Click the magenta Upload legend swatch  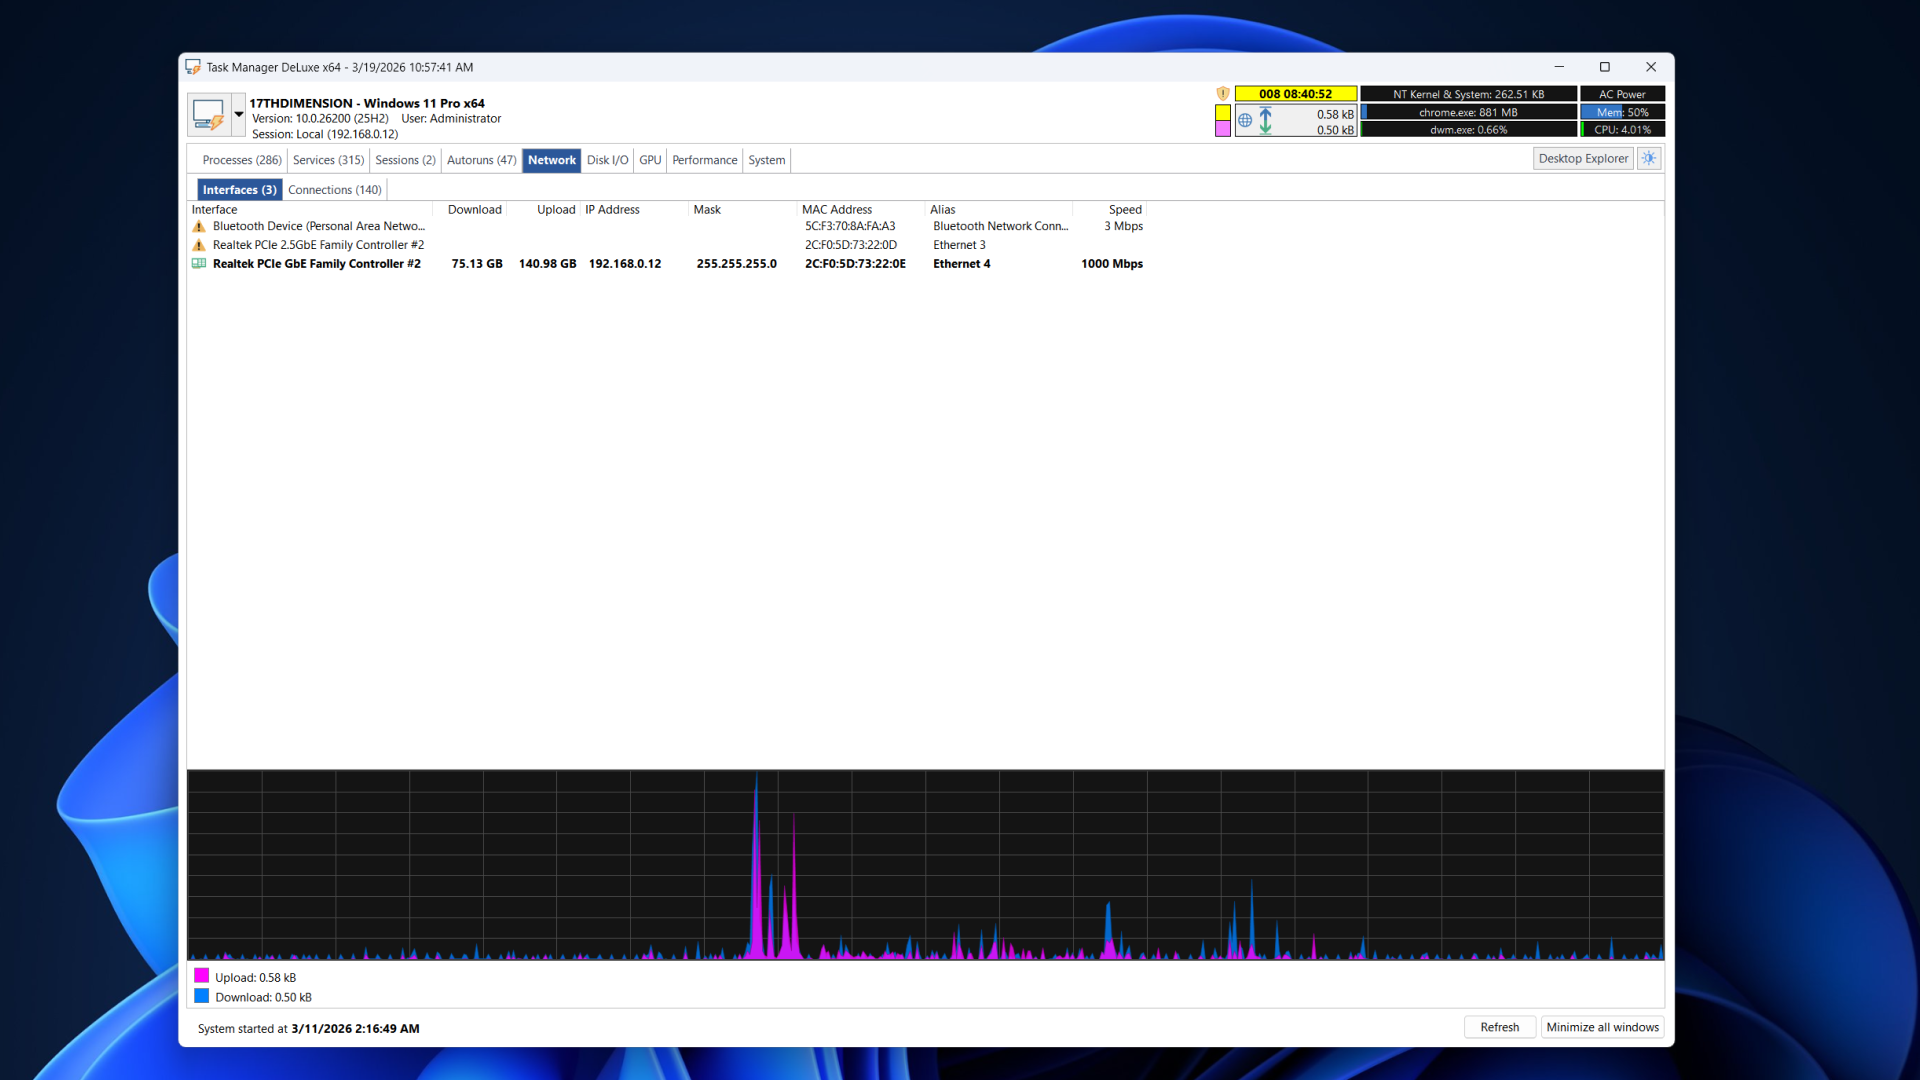[x=201, y=976]
